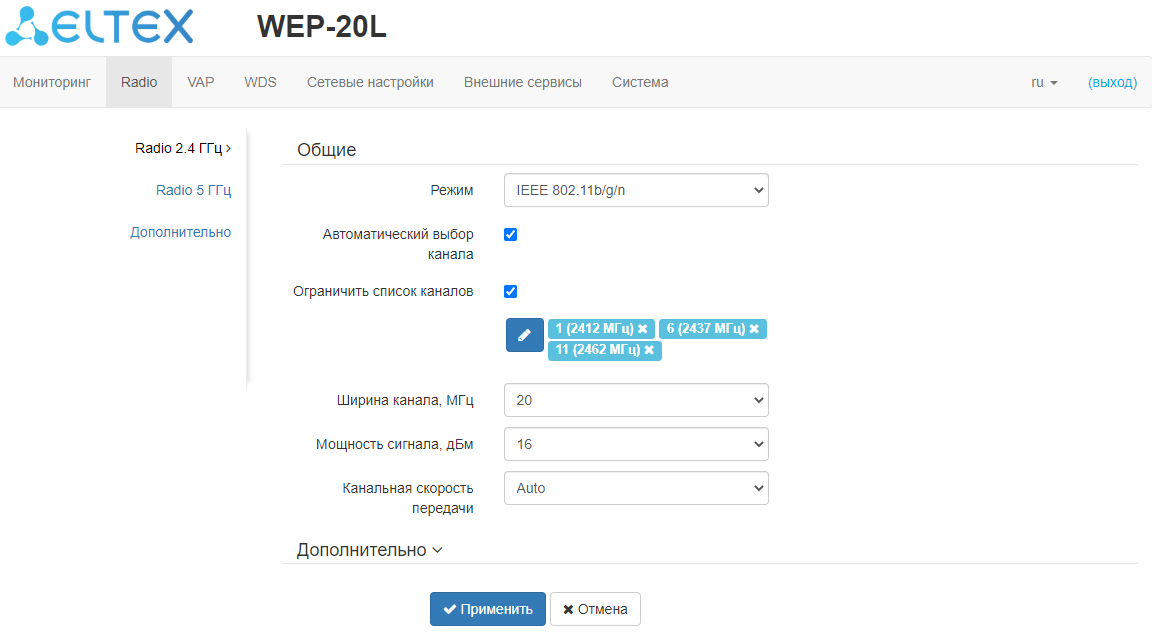
Task: Uncheck Ограничить список каналов checkbox
Action: coord(511,291)
